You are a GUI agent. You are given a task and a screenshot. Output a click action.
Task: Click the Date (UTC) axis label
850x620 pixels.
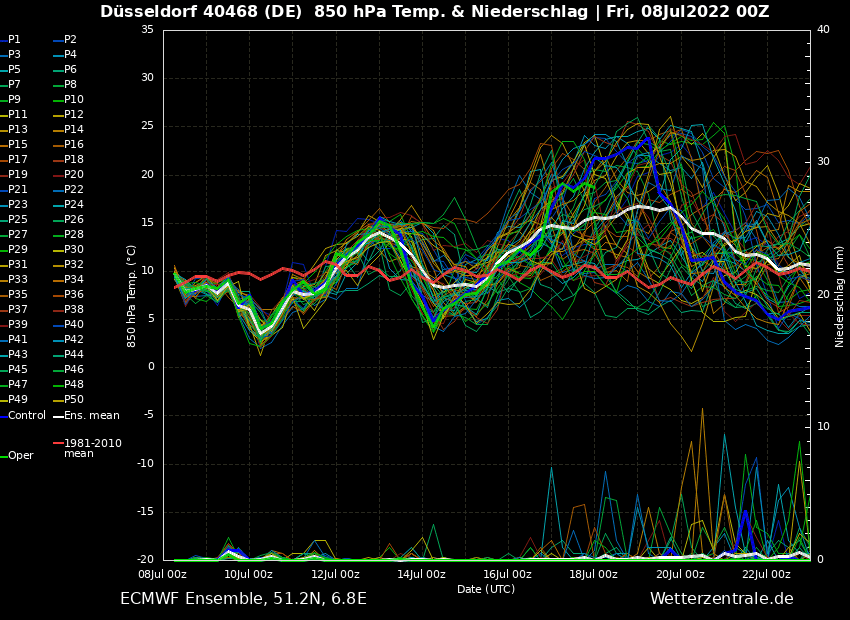pos(486,589)
